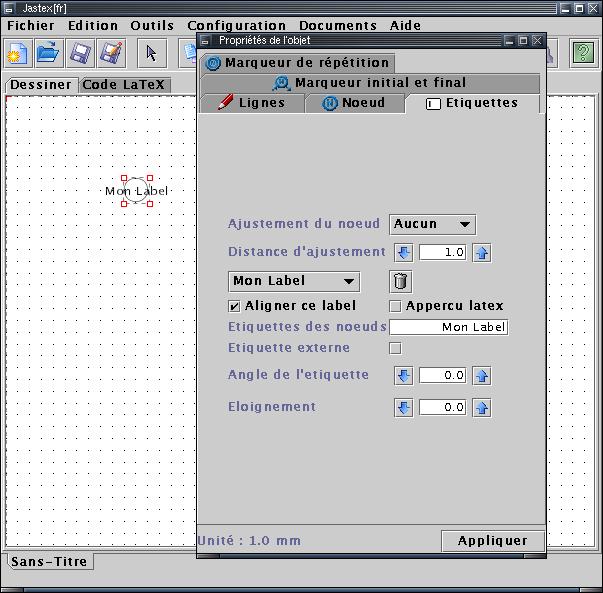Switch to the Code LaTeX tab
The width and height of the screenshot is (603, 593).
124,85
